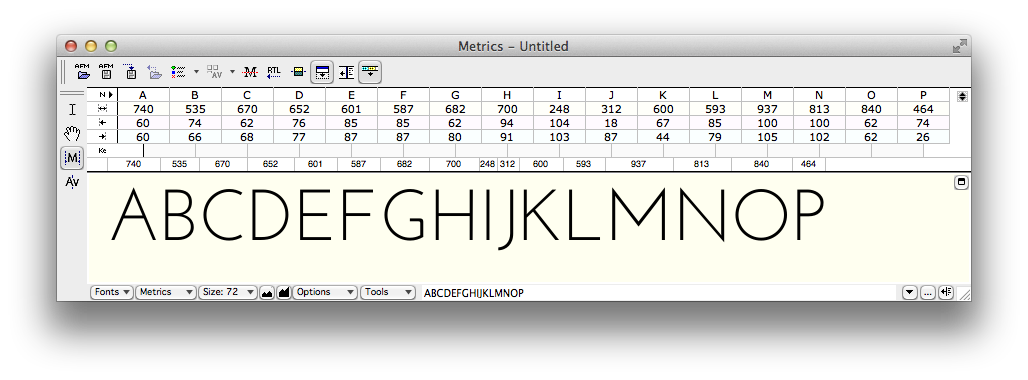The image size is (1028, 380).
Task: Click right sidebearing 44 under K
Action: [663, 136]
